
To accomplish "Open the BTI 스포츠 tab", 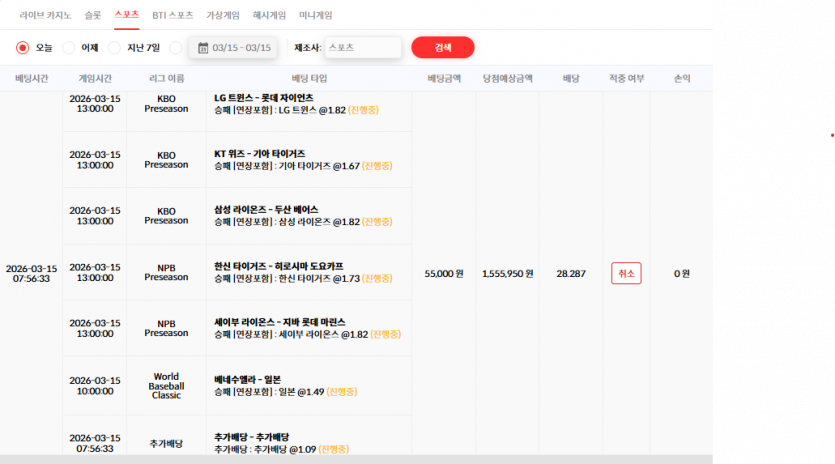I will 173,15.
